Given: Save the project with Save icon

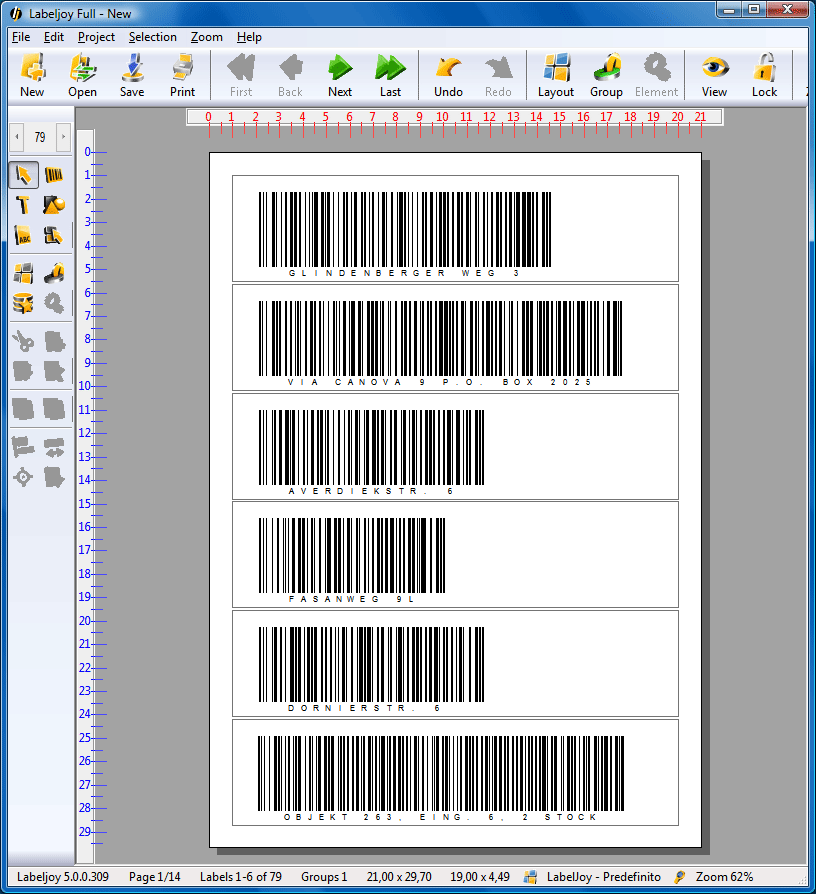Looking at the screenshot, I should click(x=132, y=75).
